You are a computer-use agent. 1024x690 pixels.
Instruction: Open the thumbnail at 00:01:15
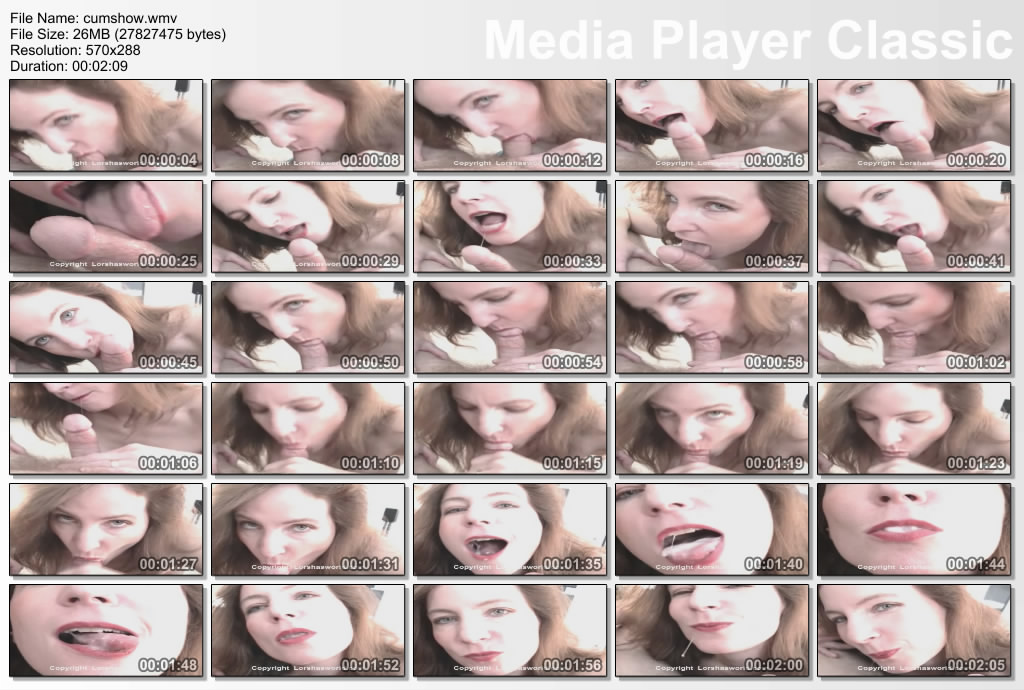510,429
